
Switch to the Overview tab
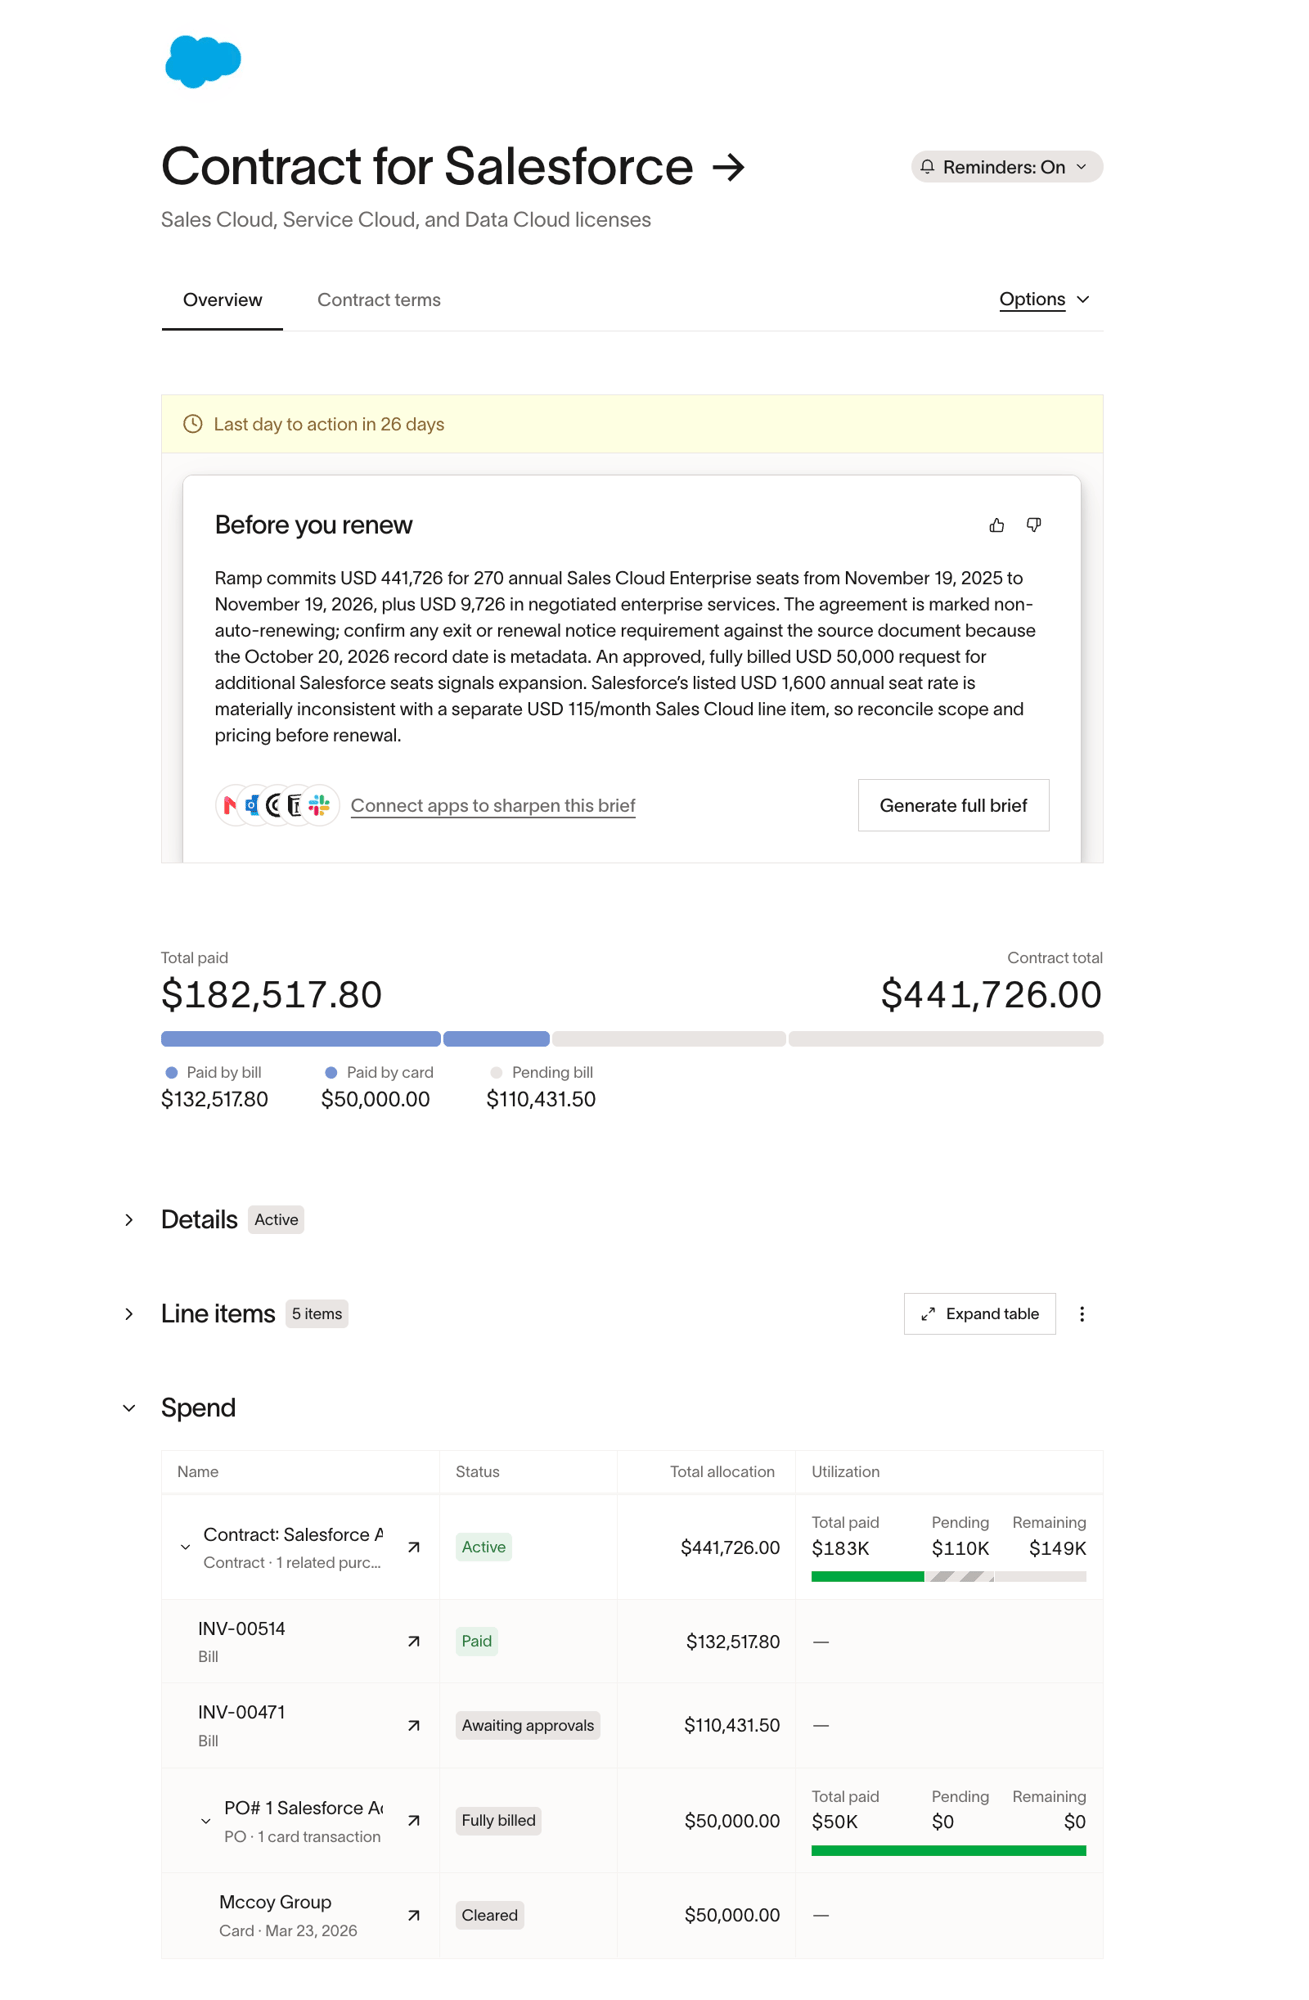click(x=222, y=300)
